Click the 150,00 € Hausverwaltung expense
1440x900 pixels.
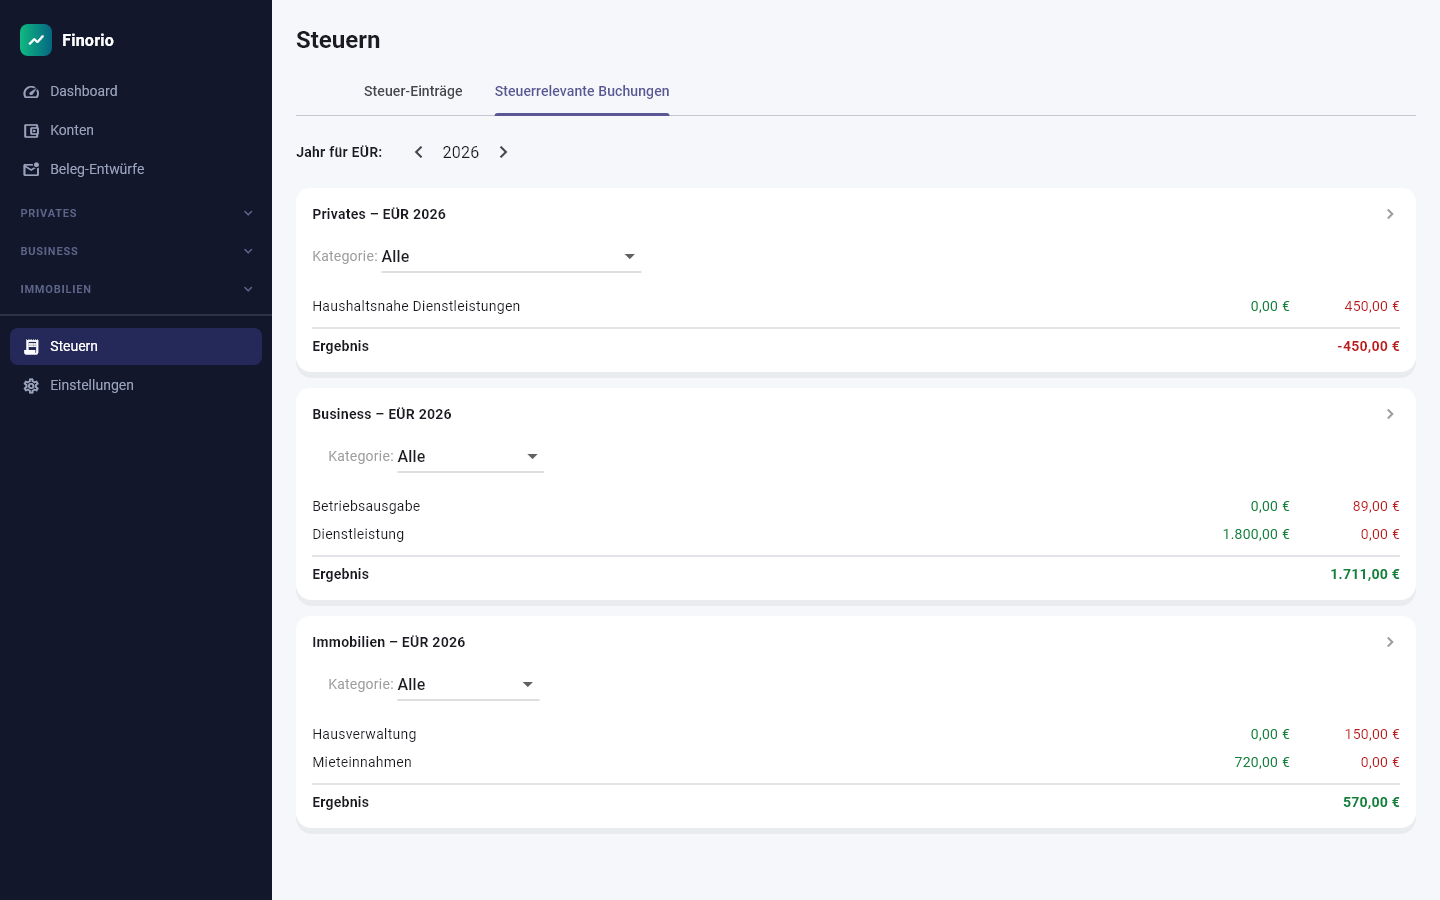click(1372, 734)
